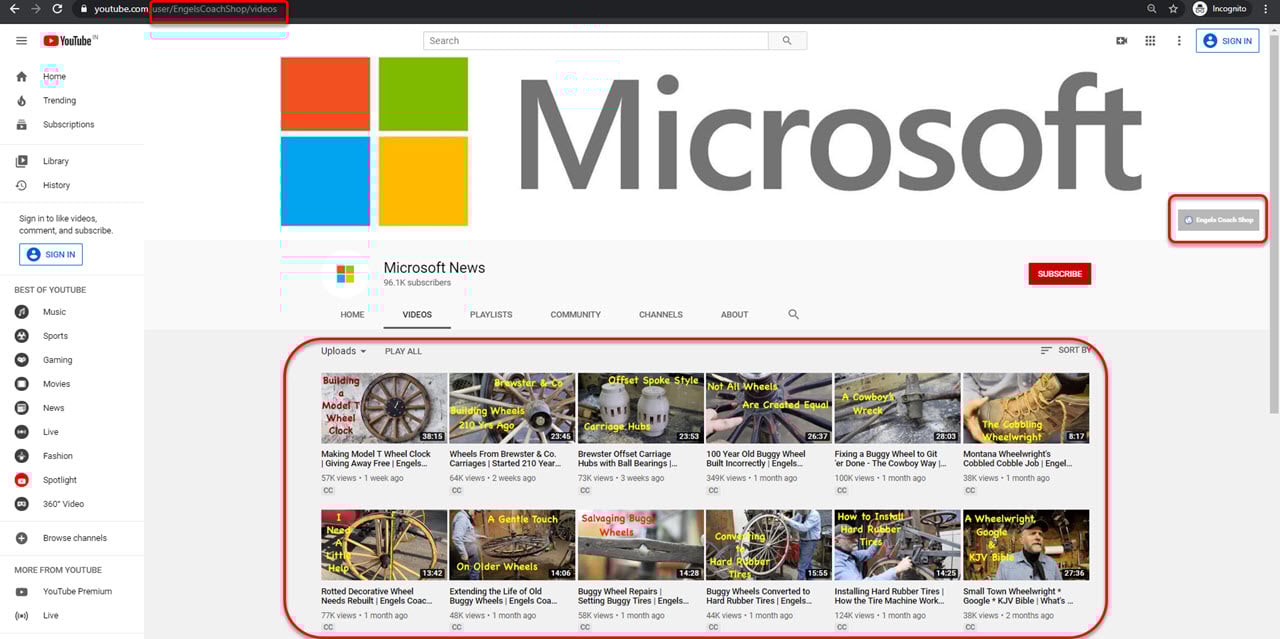This screenshot has height=639, width=1280.
Task: Click the browser back arrow
Action: click(14, 9)
